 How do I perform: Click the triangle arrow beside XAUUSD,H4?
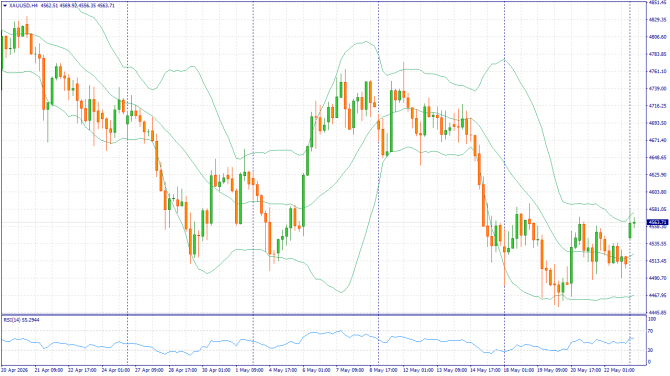coord(5,6)
